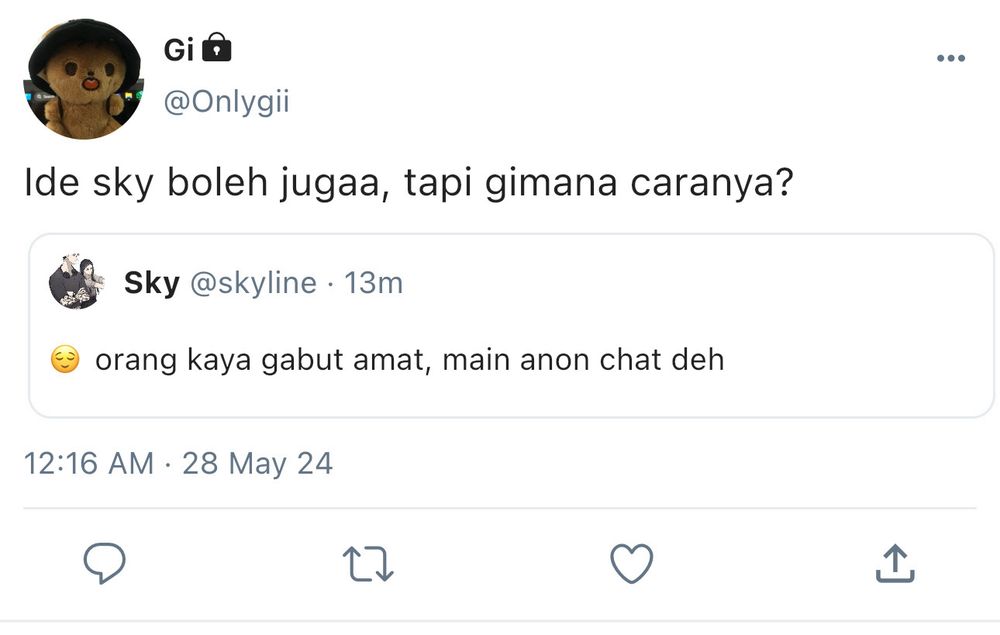This screenshot has height=635, width=1000.
Task: Open the @Onlygii handle link
Action: pos(225,102)
